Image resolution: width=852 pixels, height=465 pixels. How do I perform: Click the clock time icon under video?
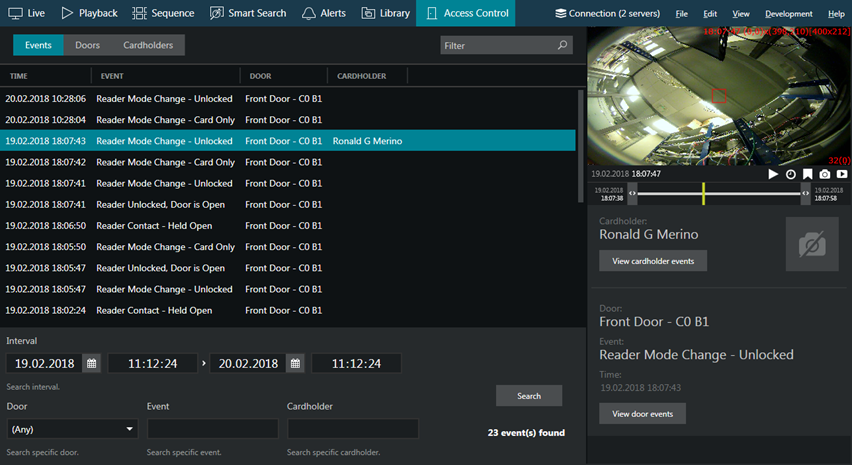tap(791, 174)
